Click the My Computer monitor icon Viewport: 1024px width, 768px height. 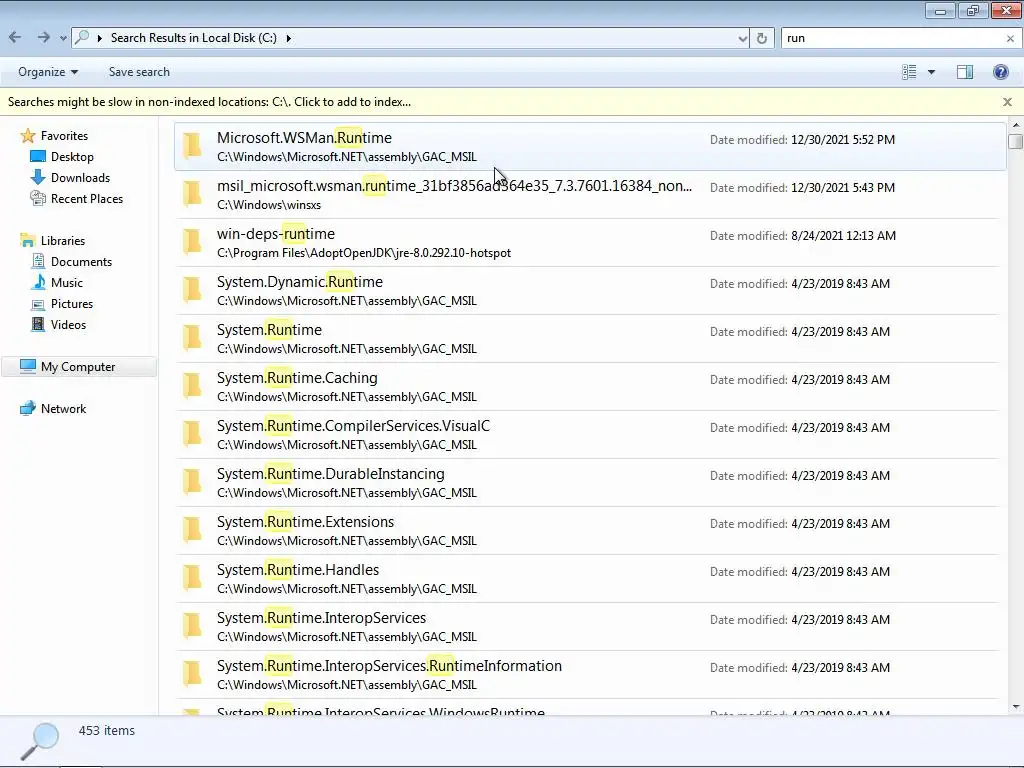27,366
